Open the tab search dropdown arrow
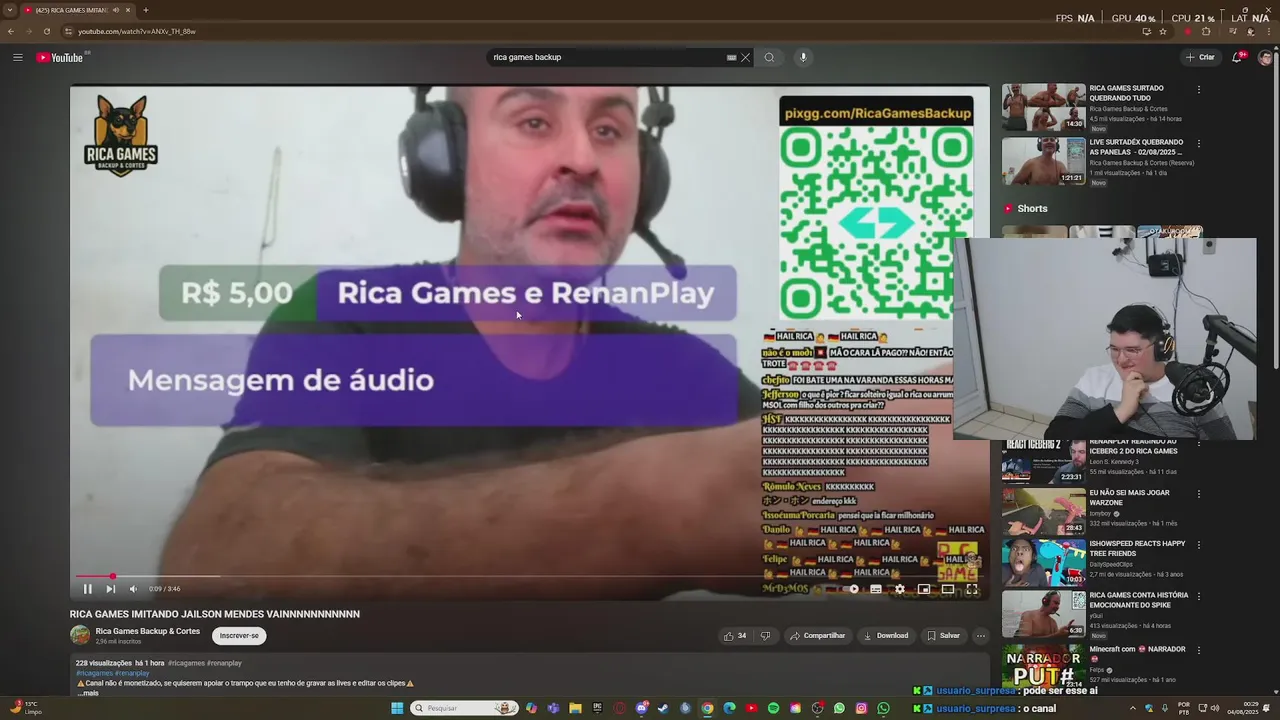 pyautogui.click(x=8, y=10)
